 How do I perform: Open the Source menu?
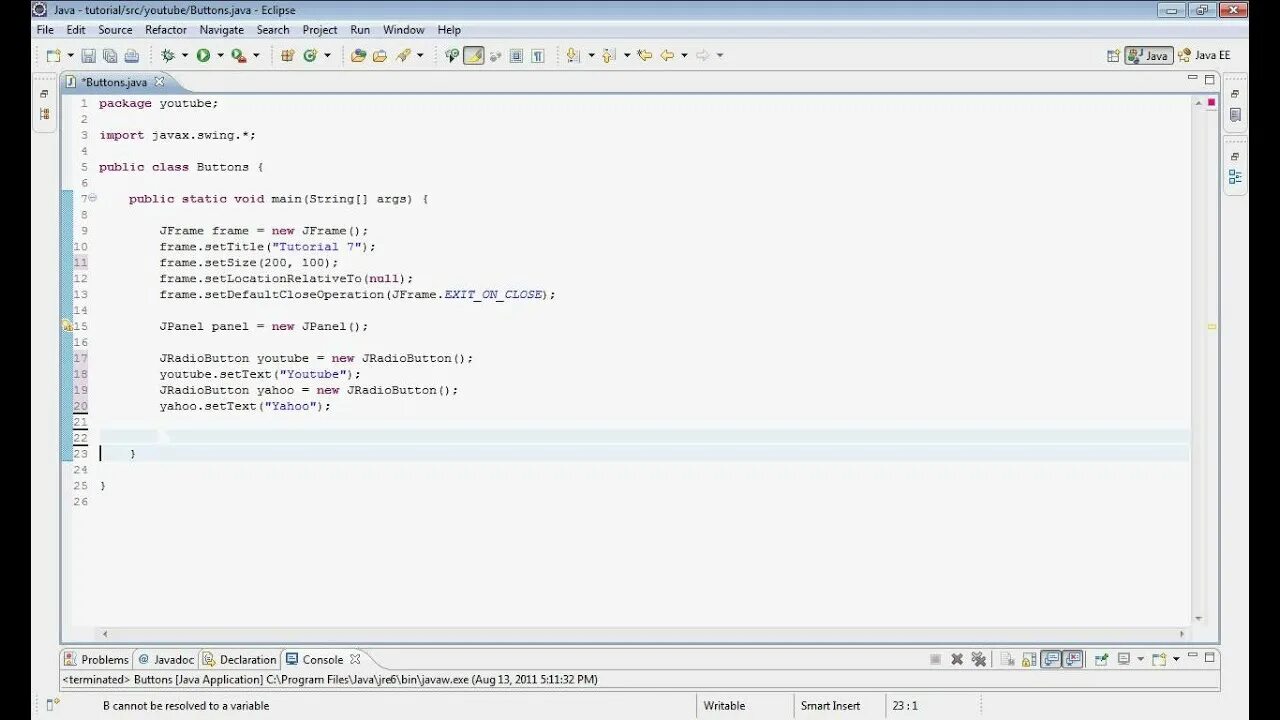click(x=115, y=30)
